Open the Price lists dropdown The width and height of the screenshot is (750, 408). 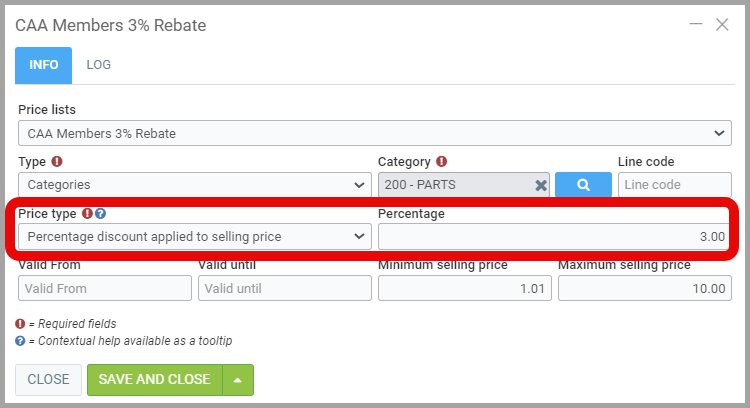[374, 132]
